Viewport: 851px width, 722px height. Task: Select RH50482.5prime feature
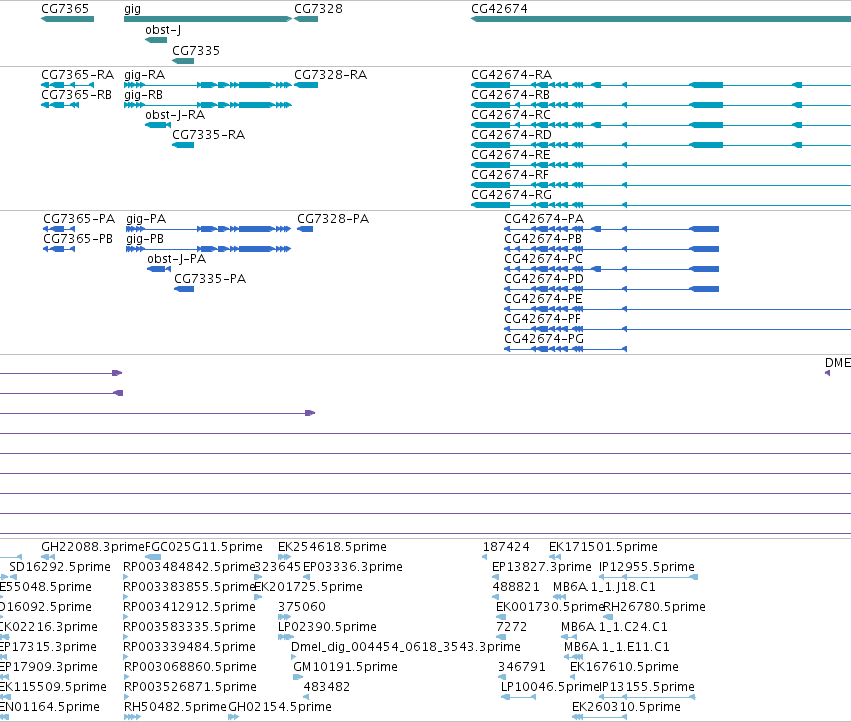tap(132, 717)
